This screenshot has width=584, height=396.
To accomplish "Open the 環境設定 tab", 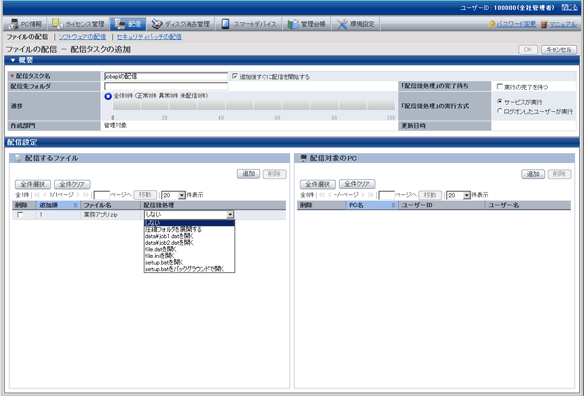I will click(x=355, y=24).
